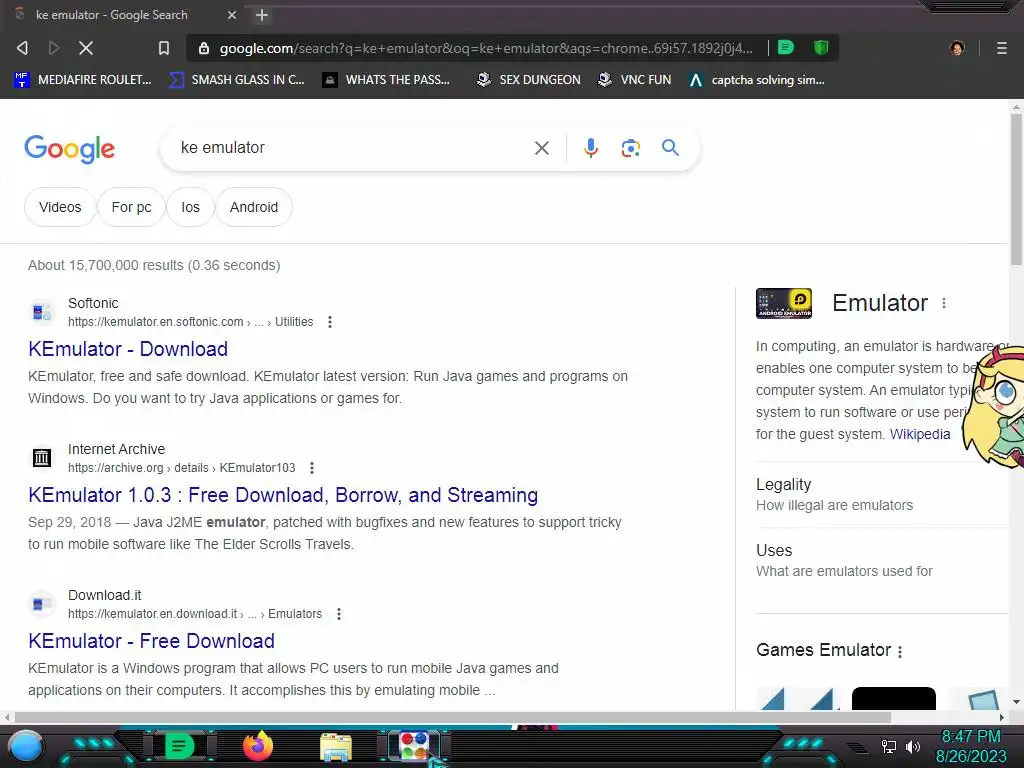Expand the Legality section
The width and height of the screenshot is (1024, 768).
(x=882, y=494)
